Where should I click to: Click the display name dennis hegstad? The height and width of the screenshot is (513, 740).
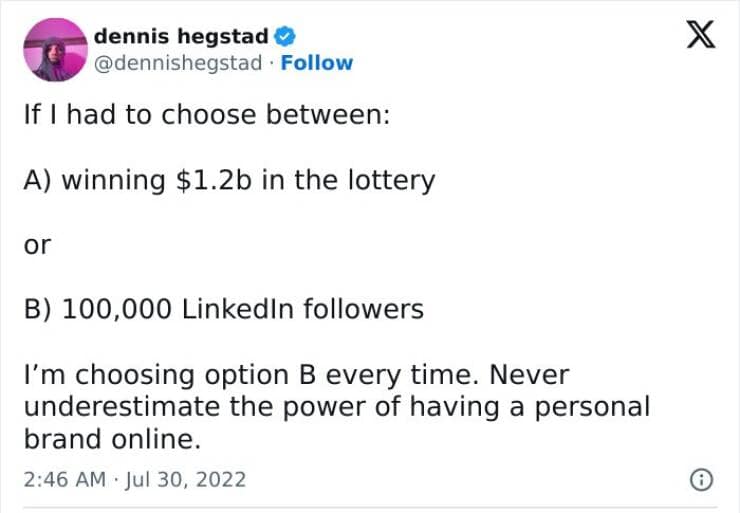point(181,37)
